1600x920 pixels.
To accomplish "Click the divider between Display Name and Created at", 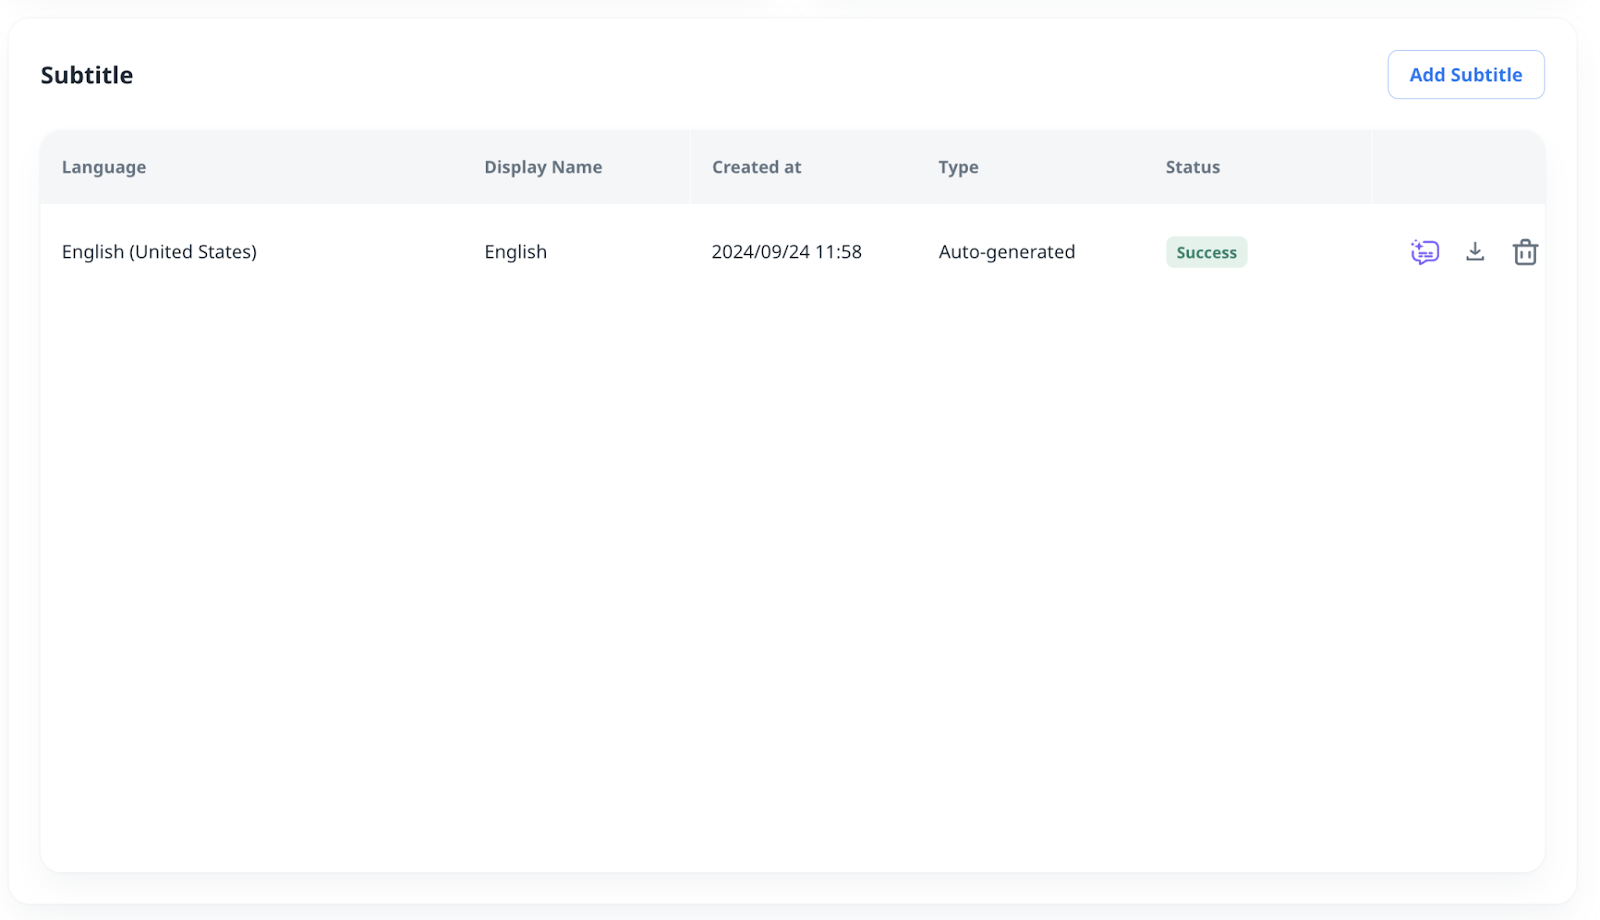I will point(690,167).
